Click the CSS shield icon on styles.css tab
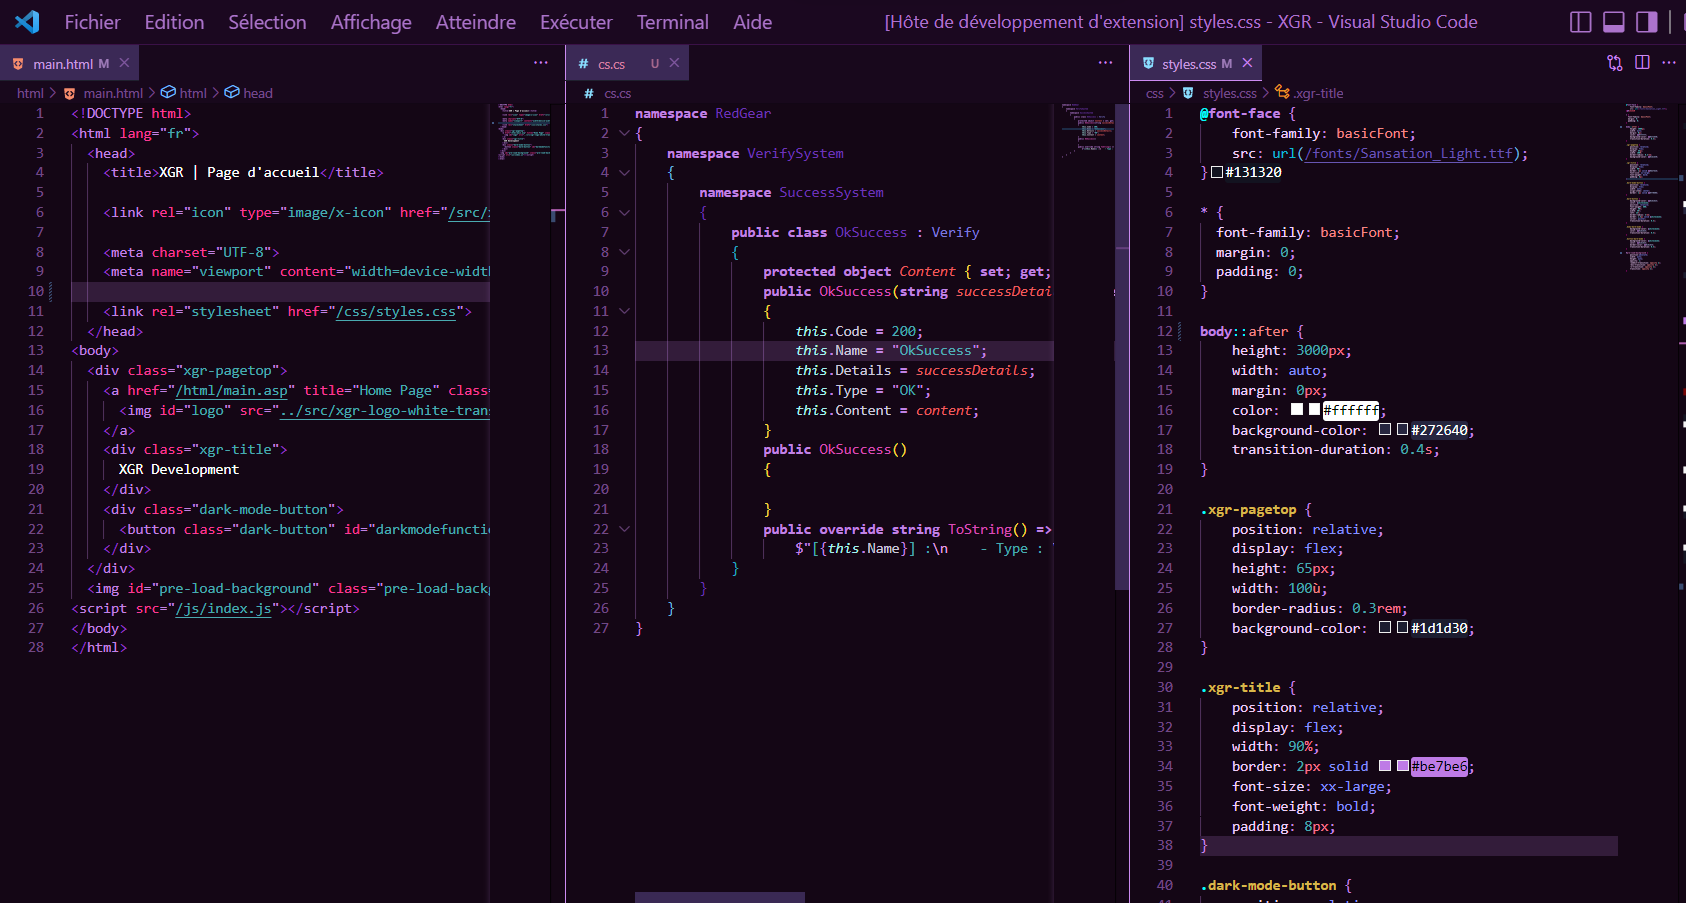 point(1148,64)
